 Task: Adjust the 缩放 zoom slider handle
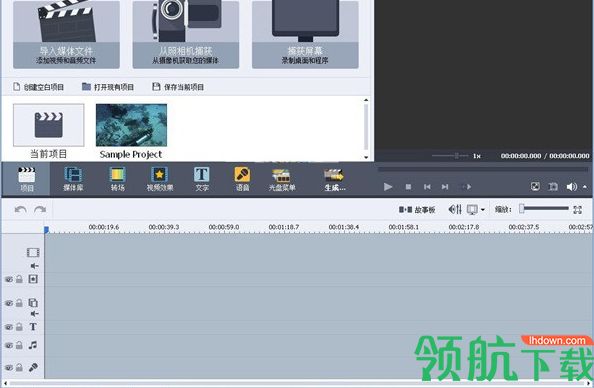pyautogui.click(x=522, y=208)
